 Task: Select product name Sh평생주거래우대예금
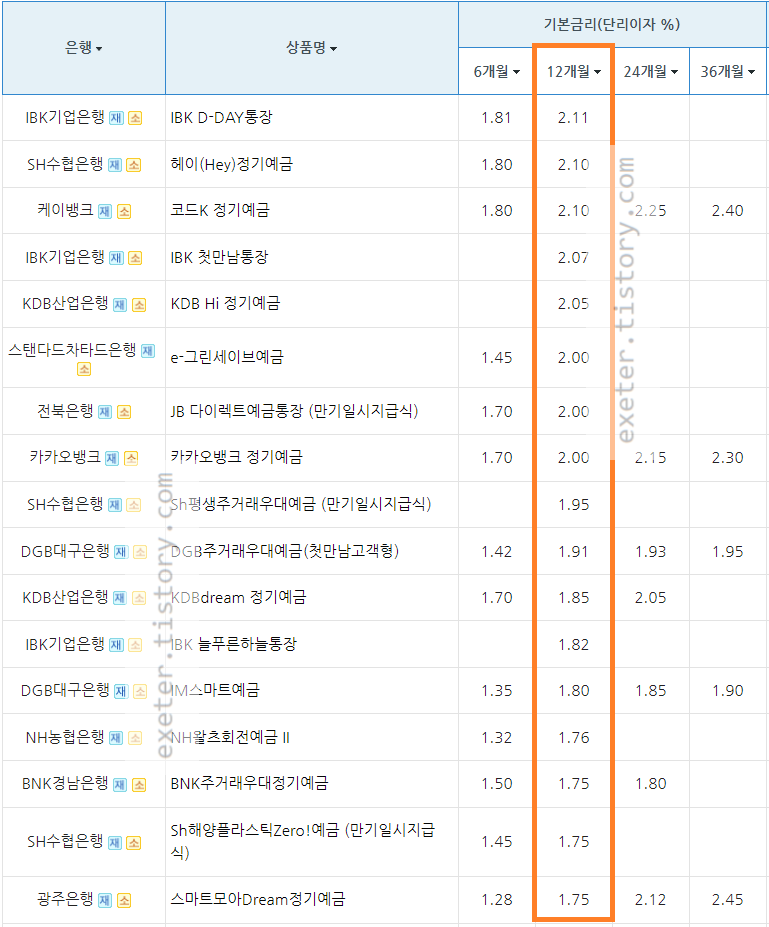coord(244,504)
